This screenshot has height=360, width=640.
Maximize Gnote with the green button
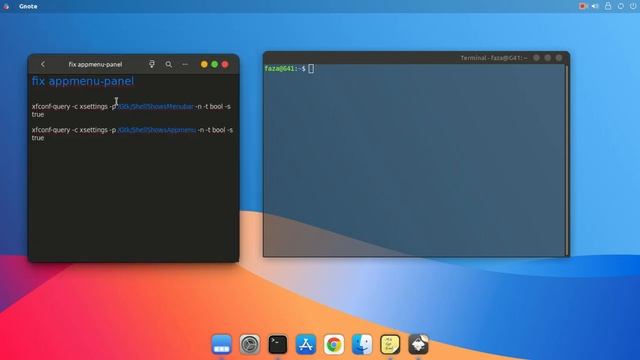point(214,64)
